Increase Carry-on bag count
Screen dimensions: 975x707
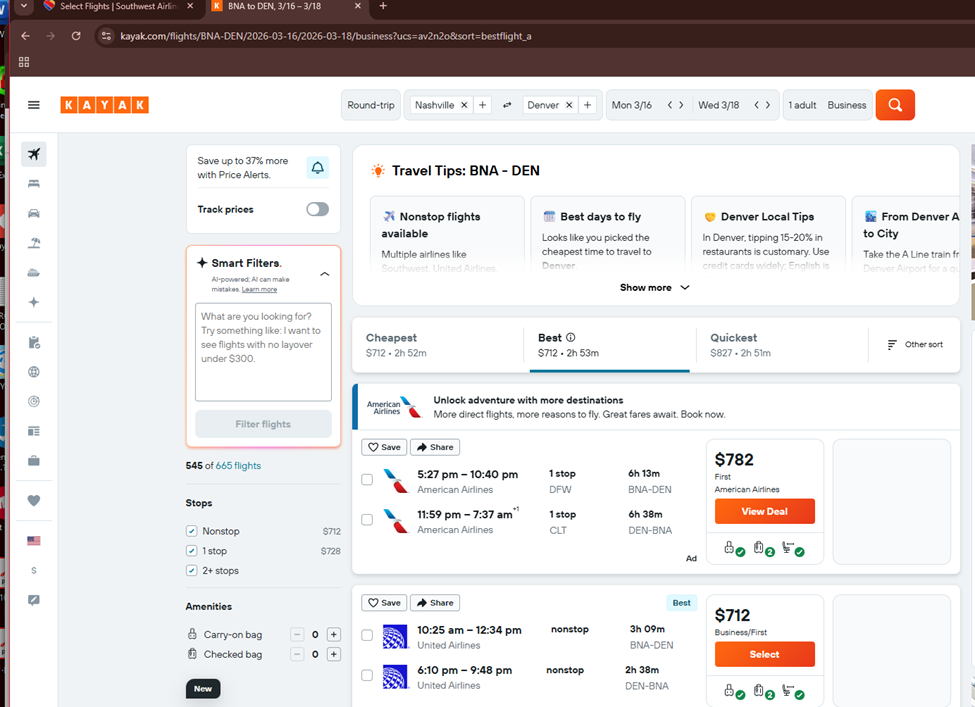(x=334, y=635)
